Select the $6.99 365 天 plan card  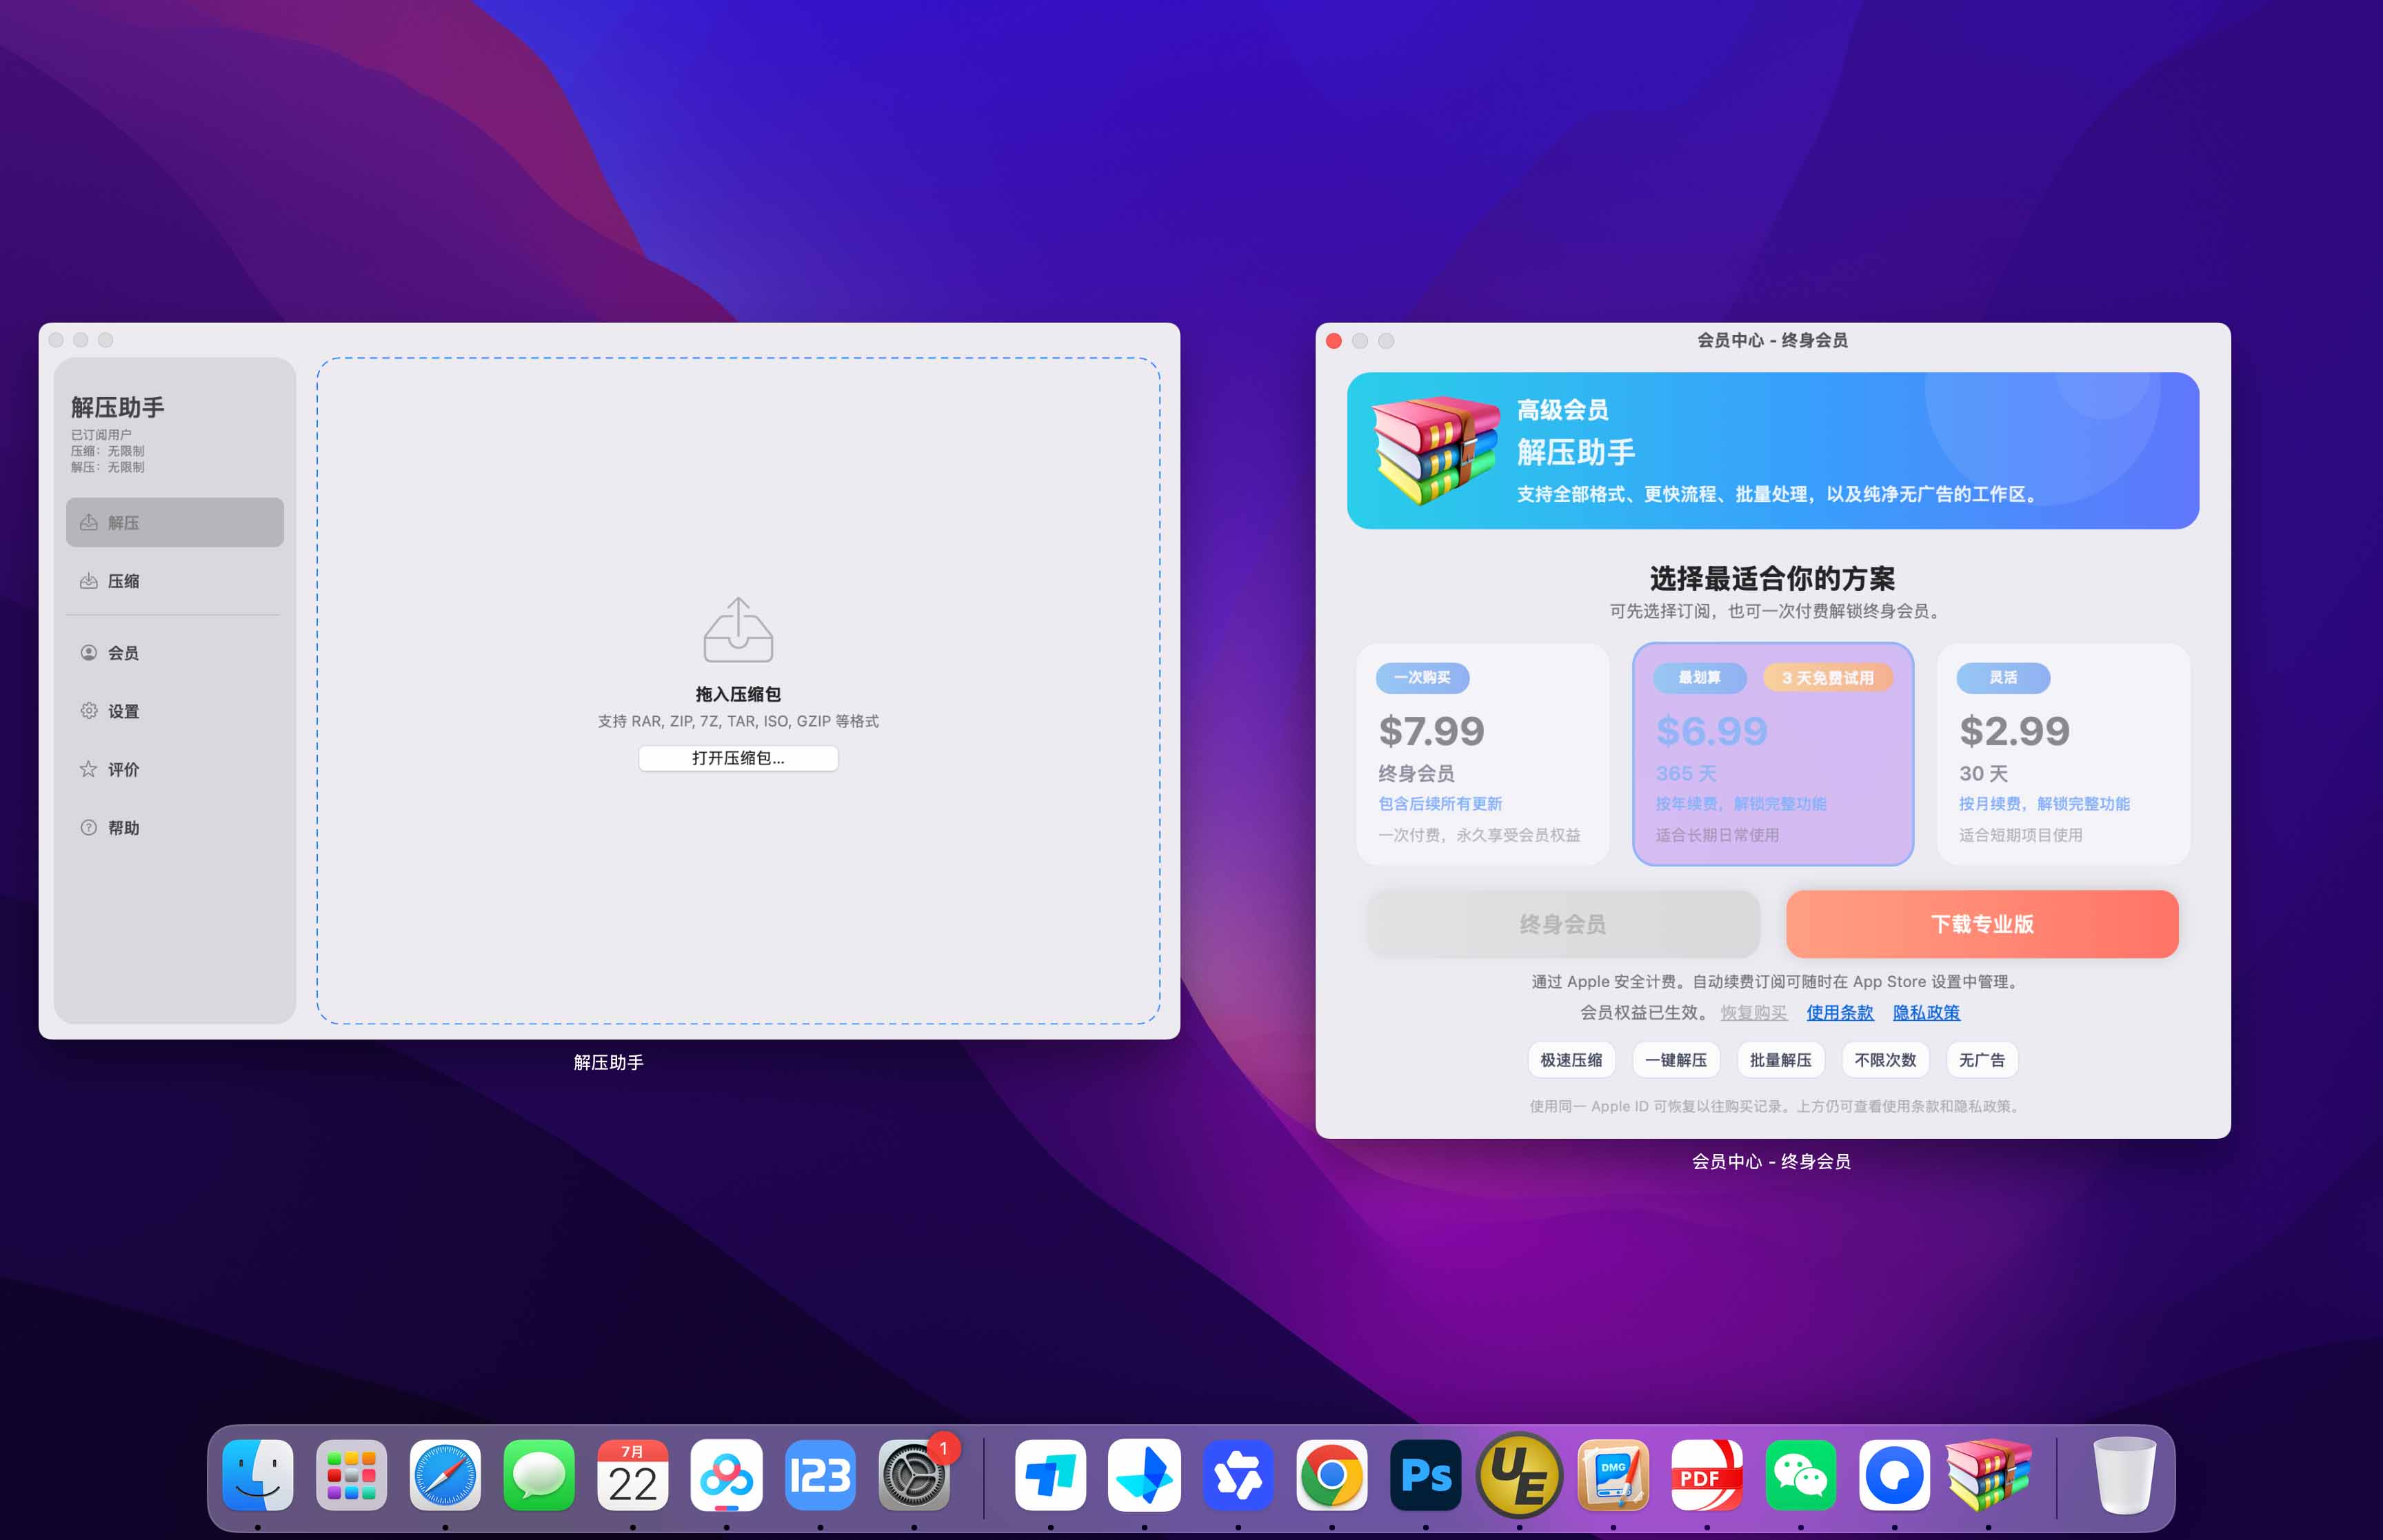pos(1773,754)
